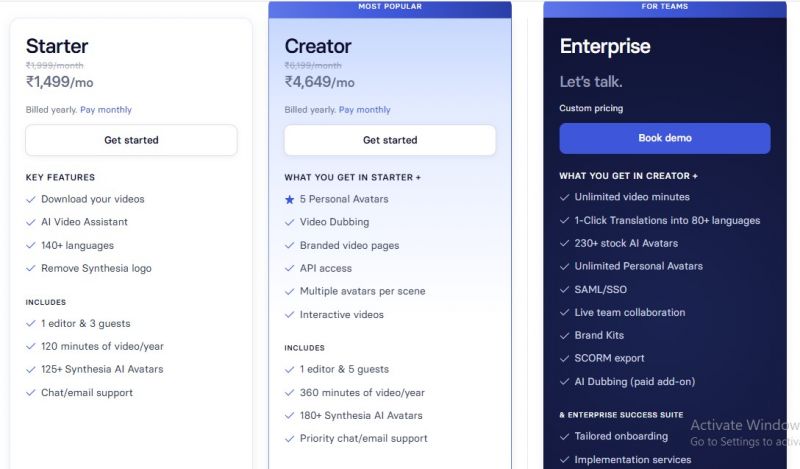This screenshot has height=469, width=800.
Task: Click the AI Video Assistant text
Action: tap(85, 222)
